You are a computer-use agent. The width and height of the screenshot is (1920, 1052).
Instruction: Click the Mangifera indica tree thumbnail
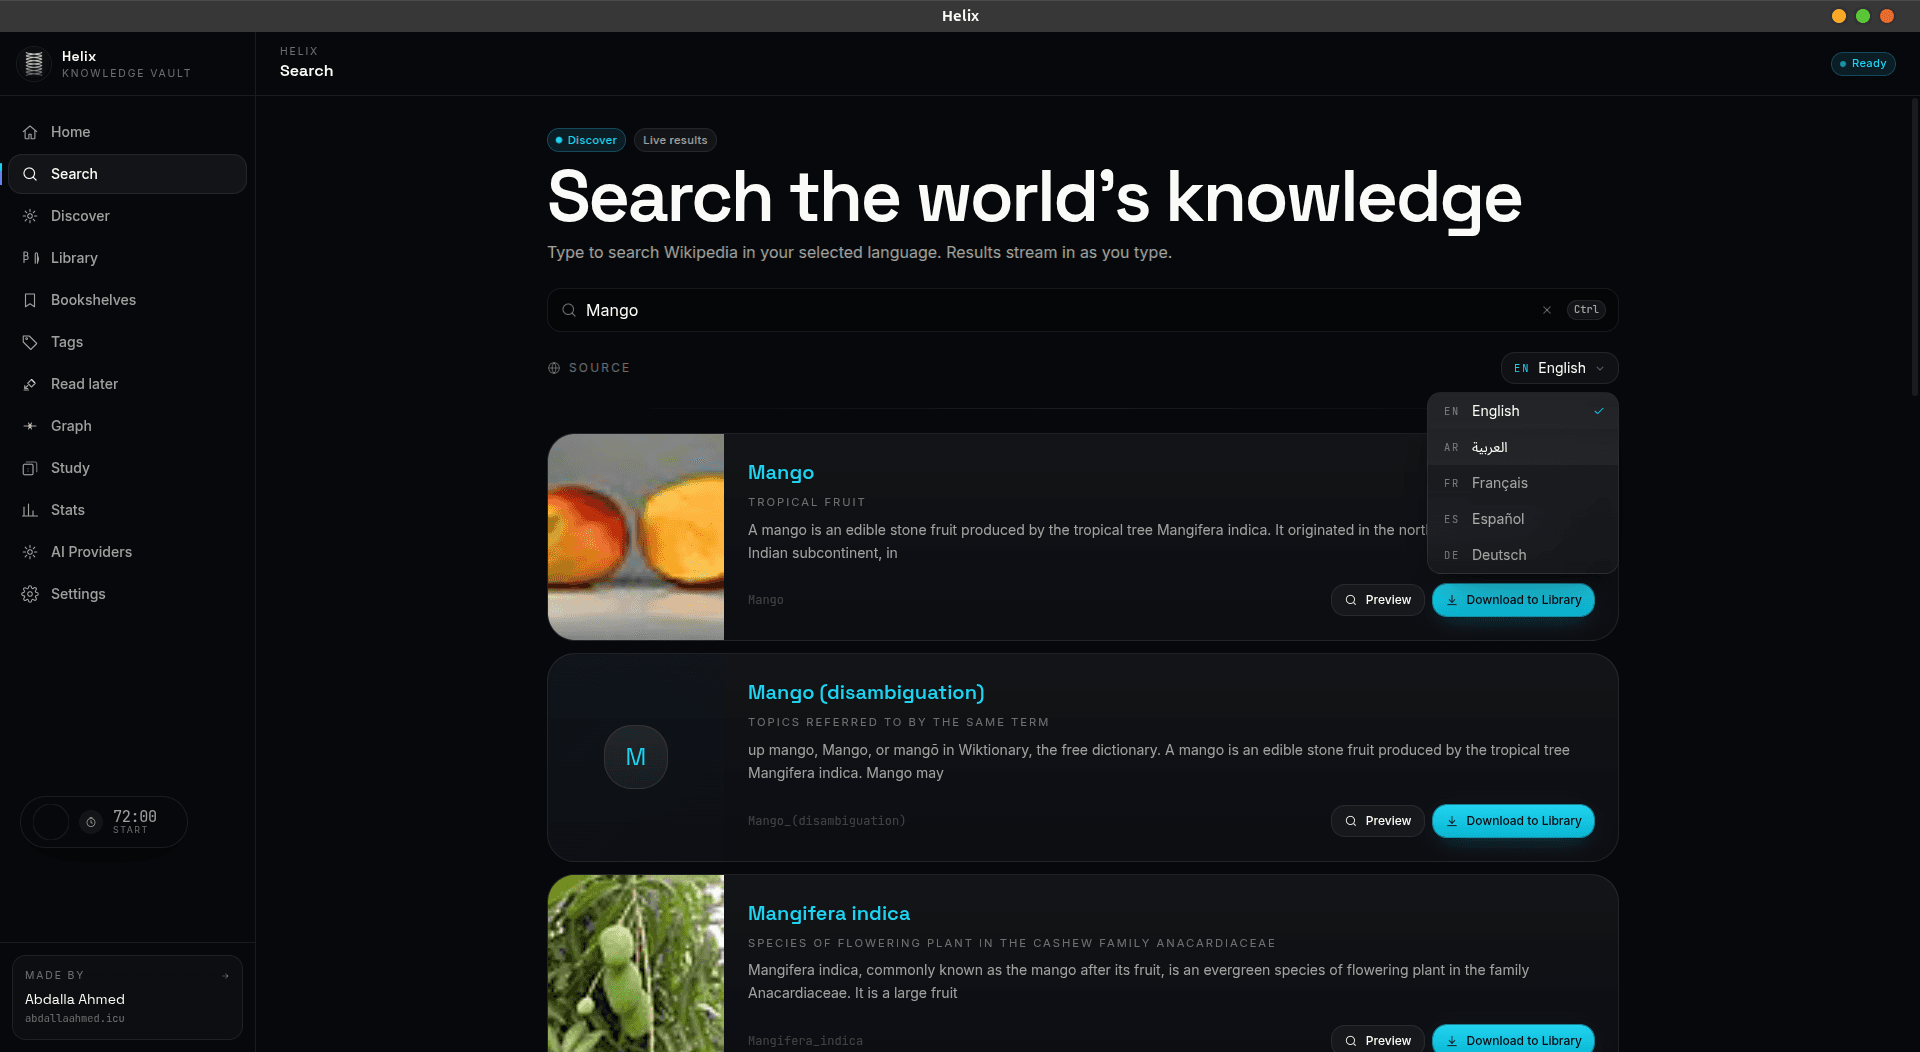636,963
